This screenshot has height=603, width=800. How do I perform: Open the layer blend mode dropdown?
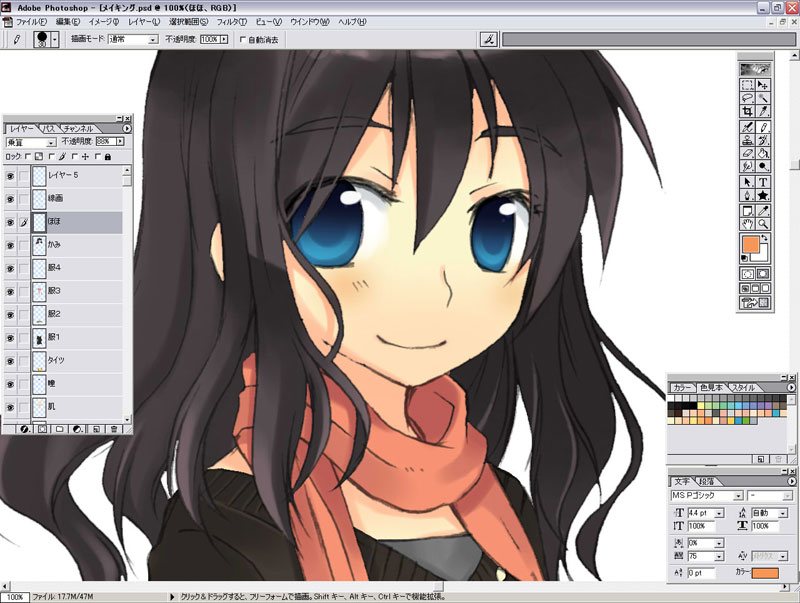(51, 142)
